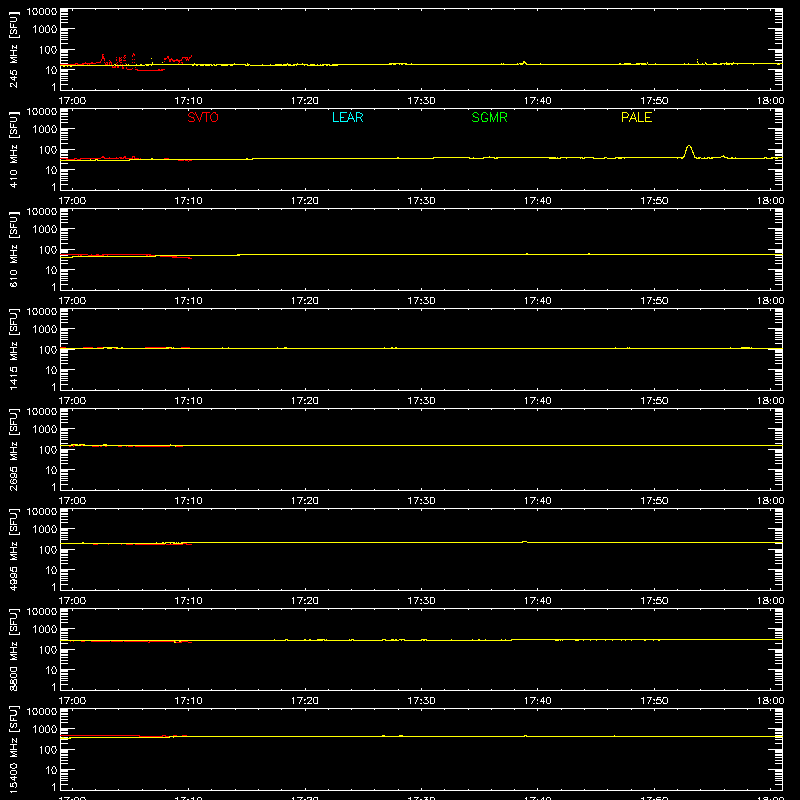Click 17:50 tick label below 2695 MHz plot
This screenshot has height=800, width=800.
(x=654, y=501)
